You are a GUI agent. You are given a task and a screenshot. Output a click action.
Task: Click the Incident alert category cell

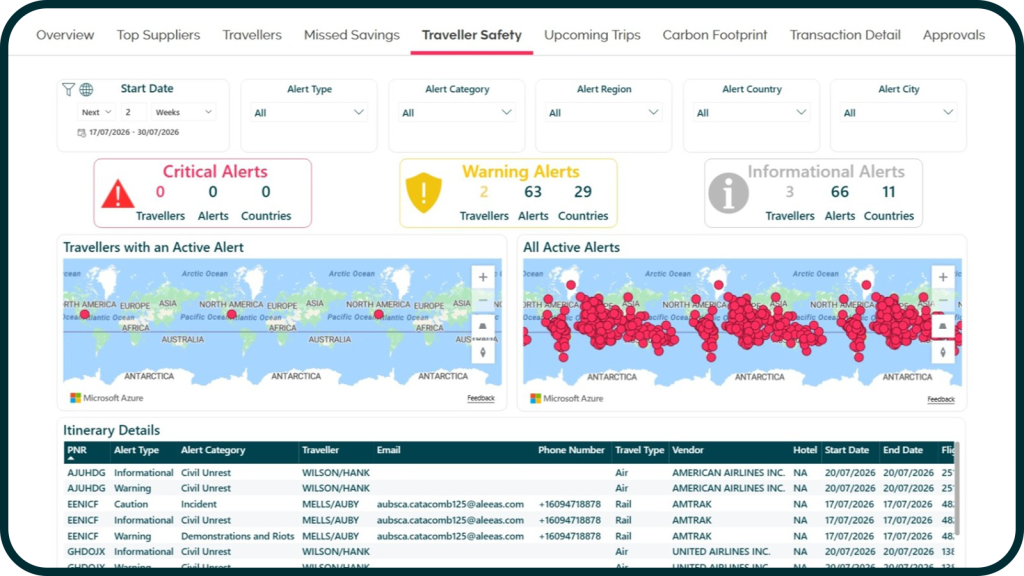(199, 504)
